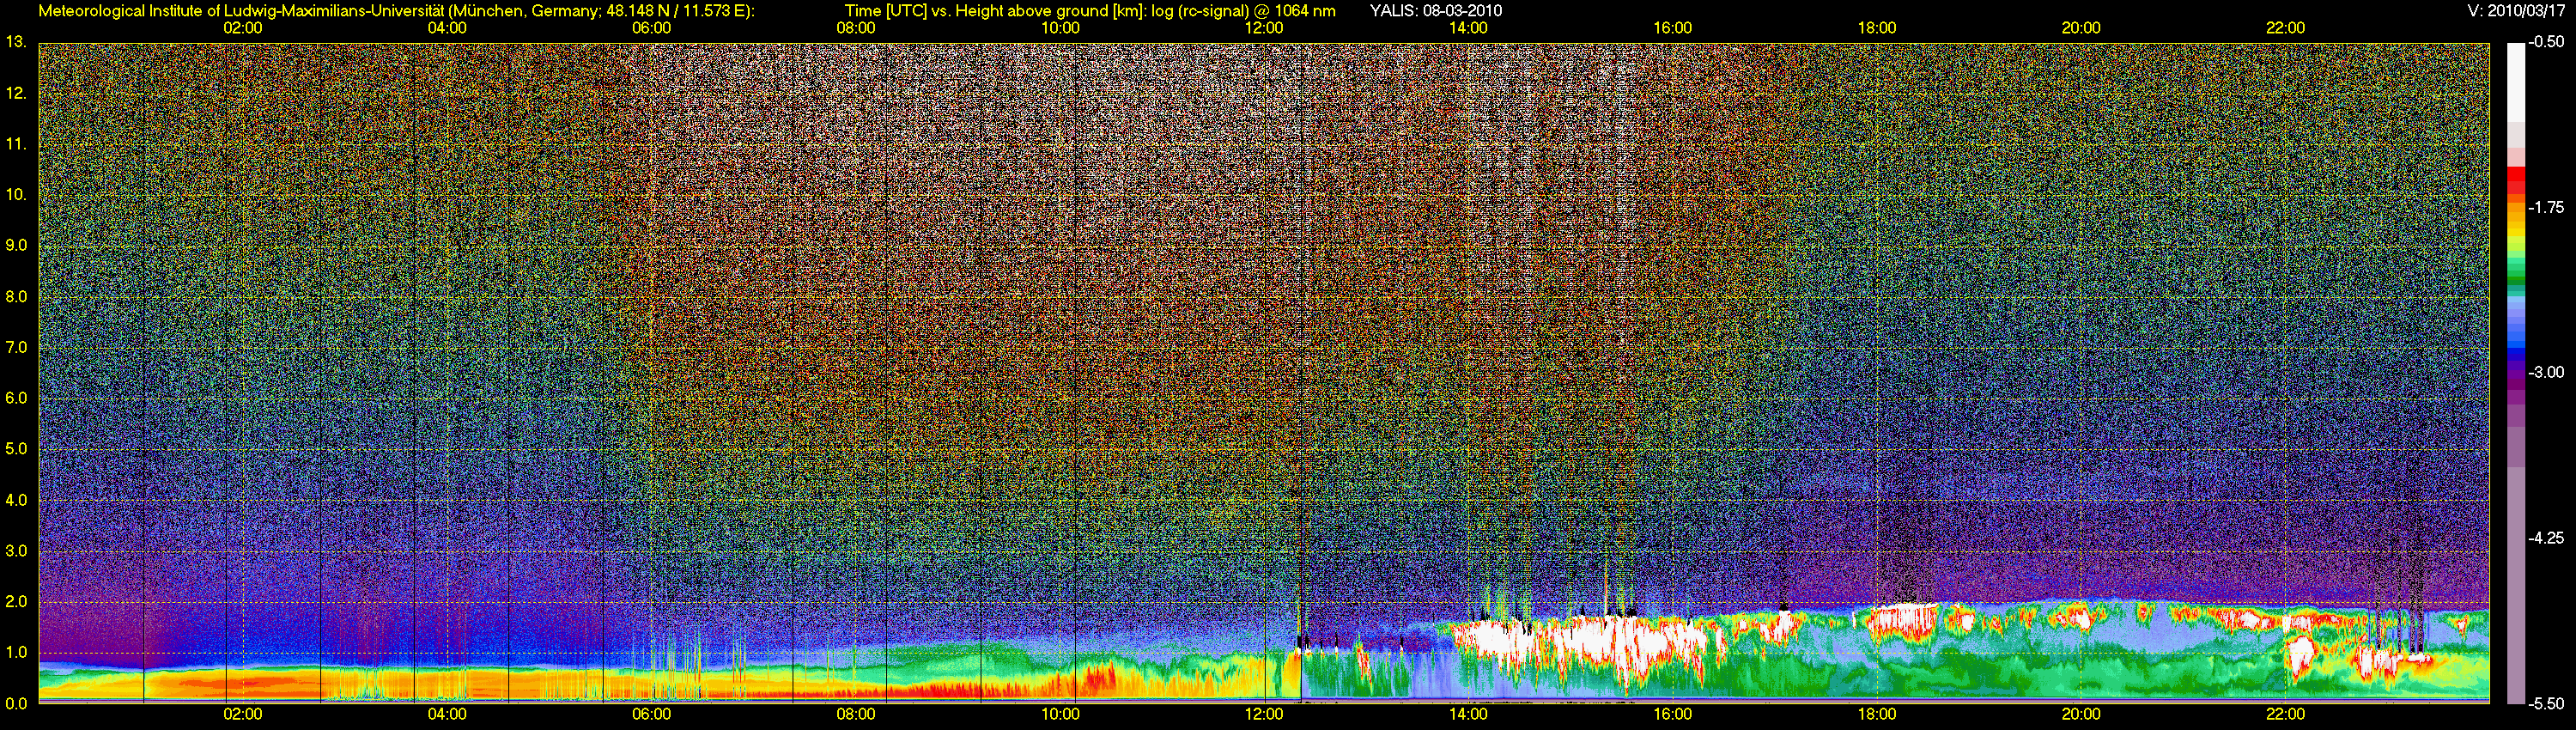Viewport: 2576px width, 730px height.
Task: Click the "0.0" height axis label
Action: point(16,703)
